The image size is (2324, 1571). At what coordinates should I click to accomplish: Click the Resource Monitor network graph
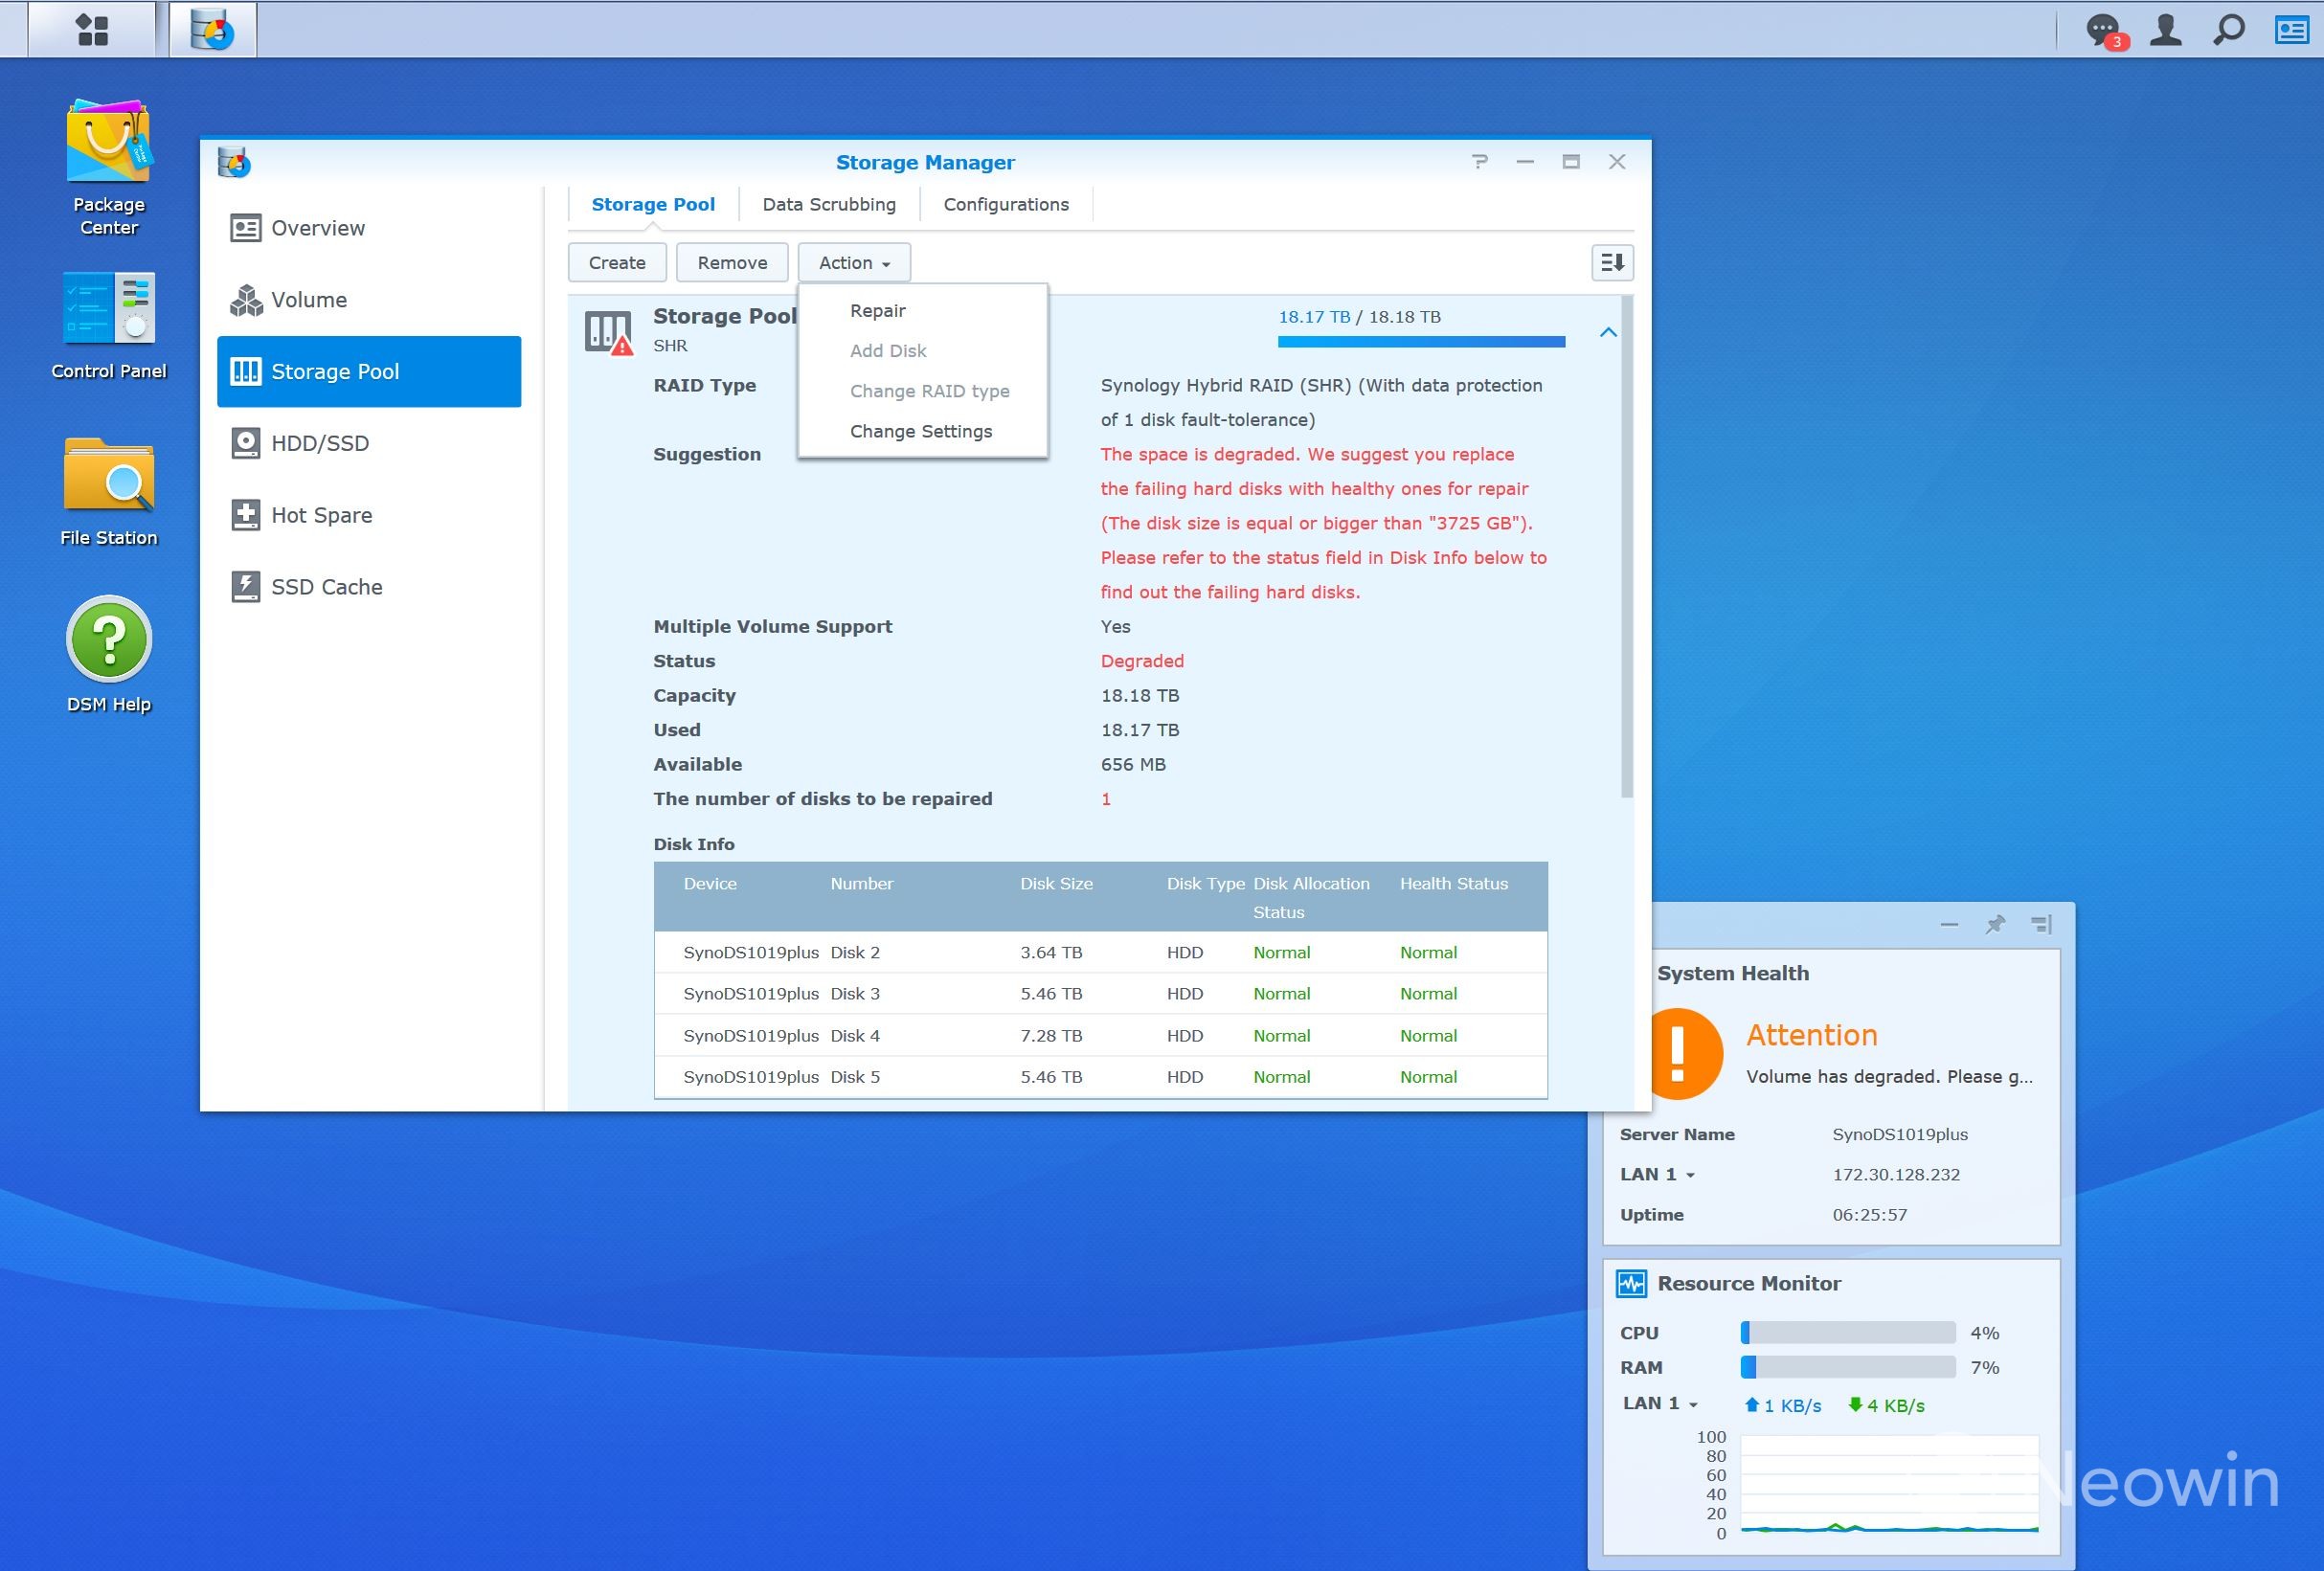point(1889,1484)
